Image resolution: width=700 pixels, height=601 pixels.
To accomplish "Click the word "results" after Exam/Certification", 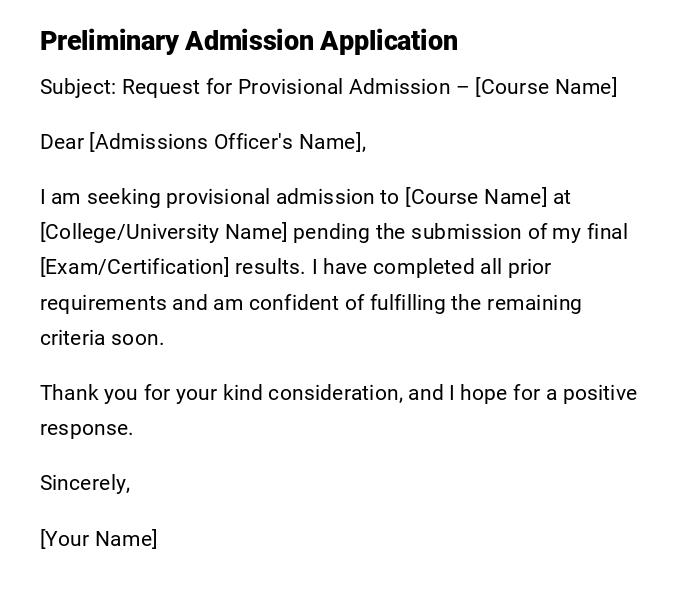I will click(x=267, y=267).
